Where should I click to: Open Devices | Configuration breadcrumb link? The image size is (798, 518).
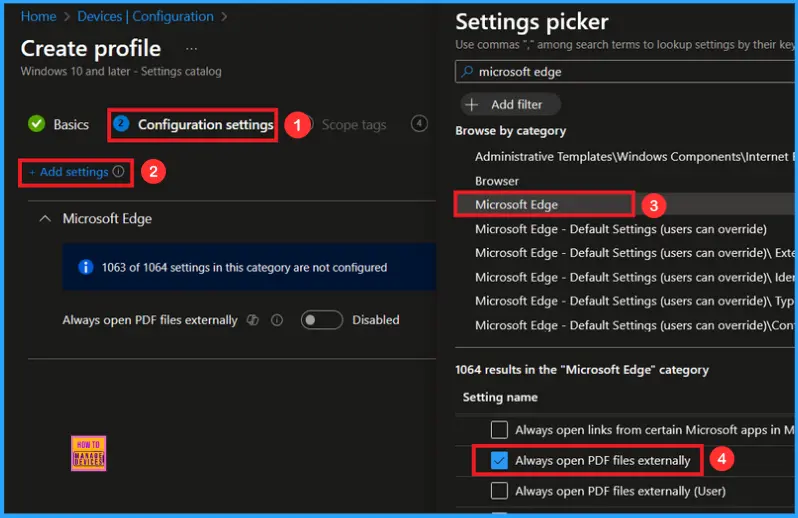[x=145, y=16]
